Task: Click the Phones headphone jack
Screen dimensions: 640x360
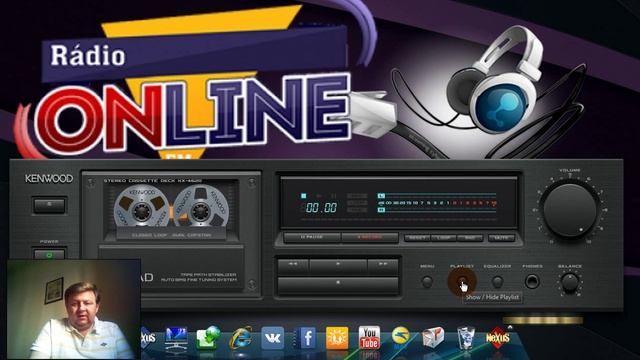Action: point(532,282)
